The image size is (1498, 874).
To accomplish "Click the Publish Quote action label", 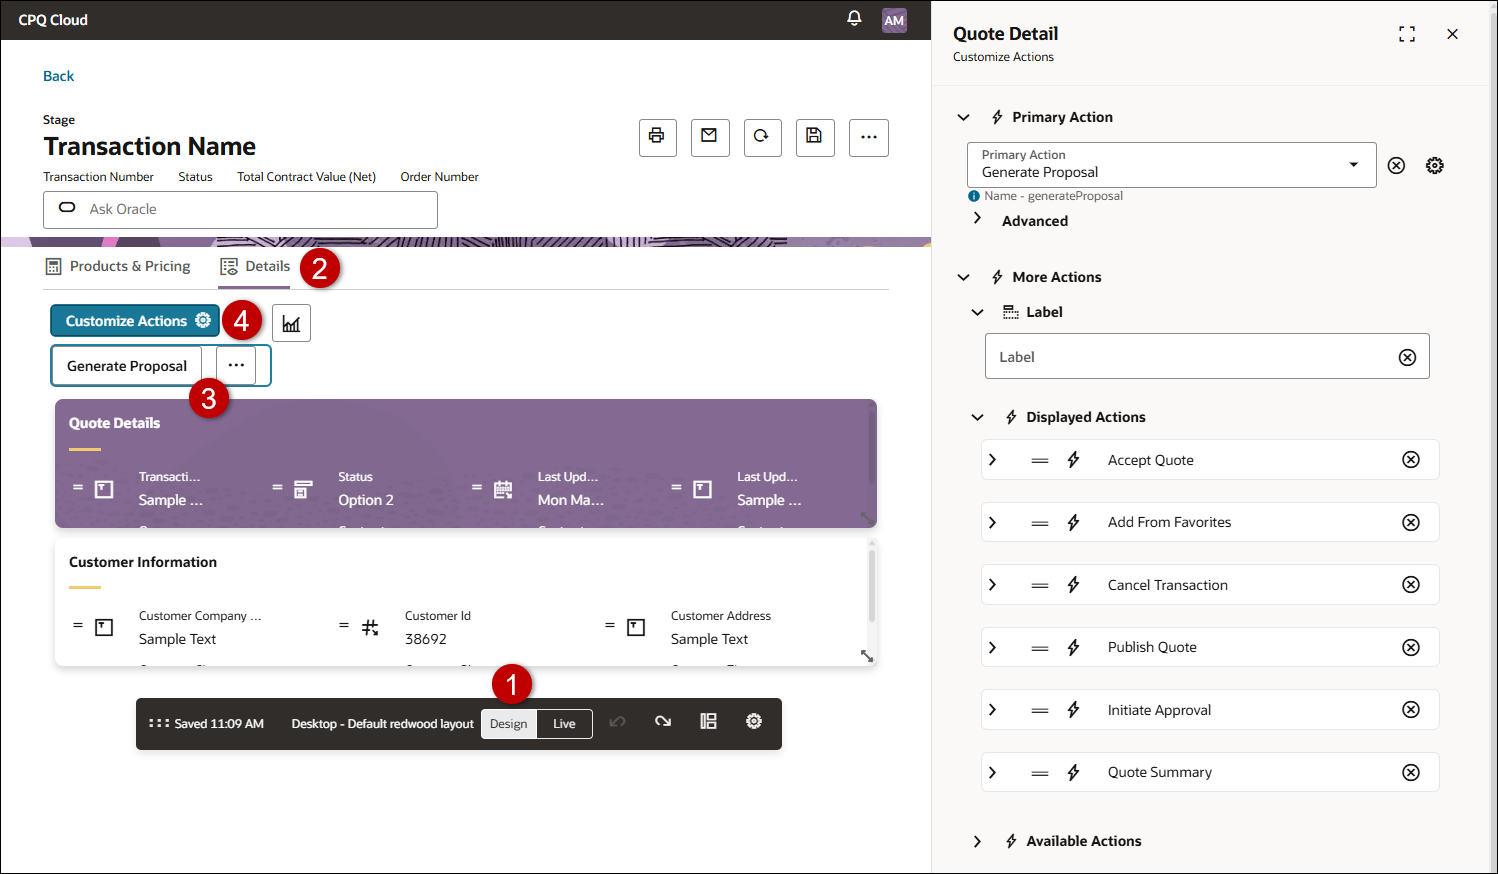I will point(1152,647).
